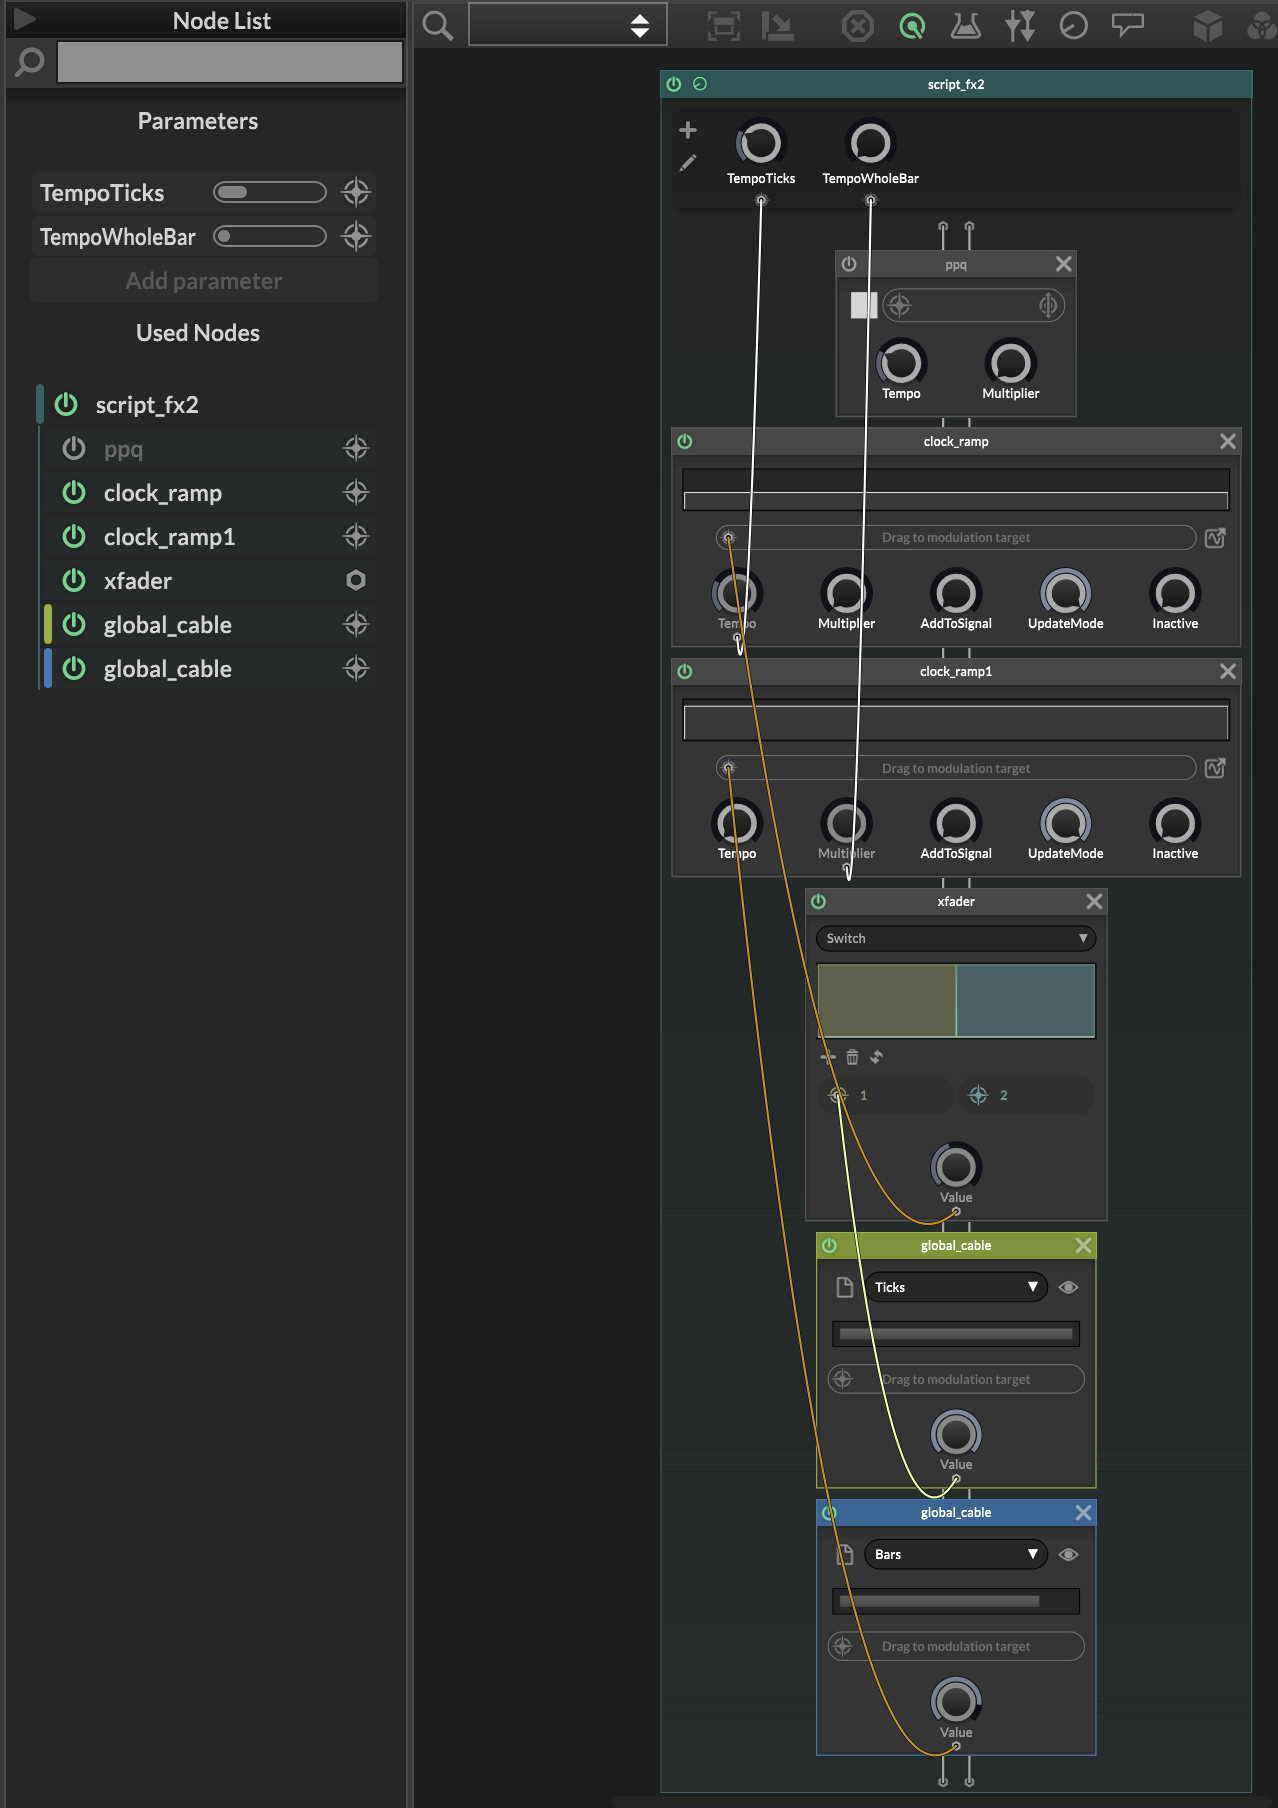Open the Bars dropdown in global_cable
Viewport: 1278px width, 1808px height.
[955, 1554]
